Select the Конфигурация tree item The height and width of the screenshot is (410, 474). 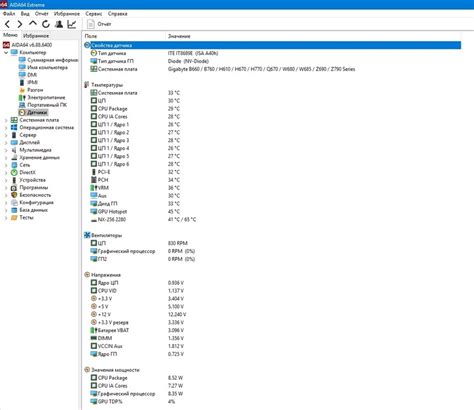point(36,202)
